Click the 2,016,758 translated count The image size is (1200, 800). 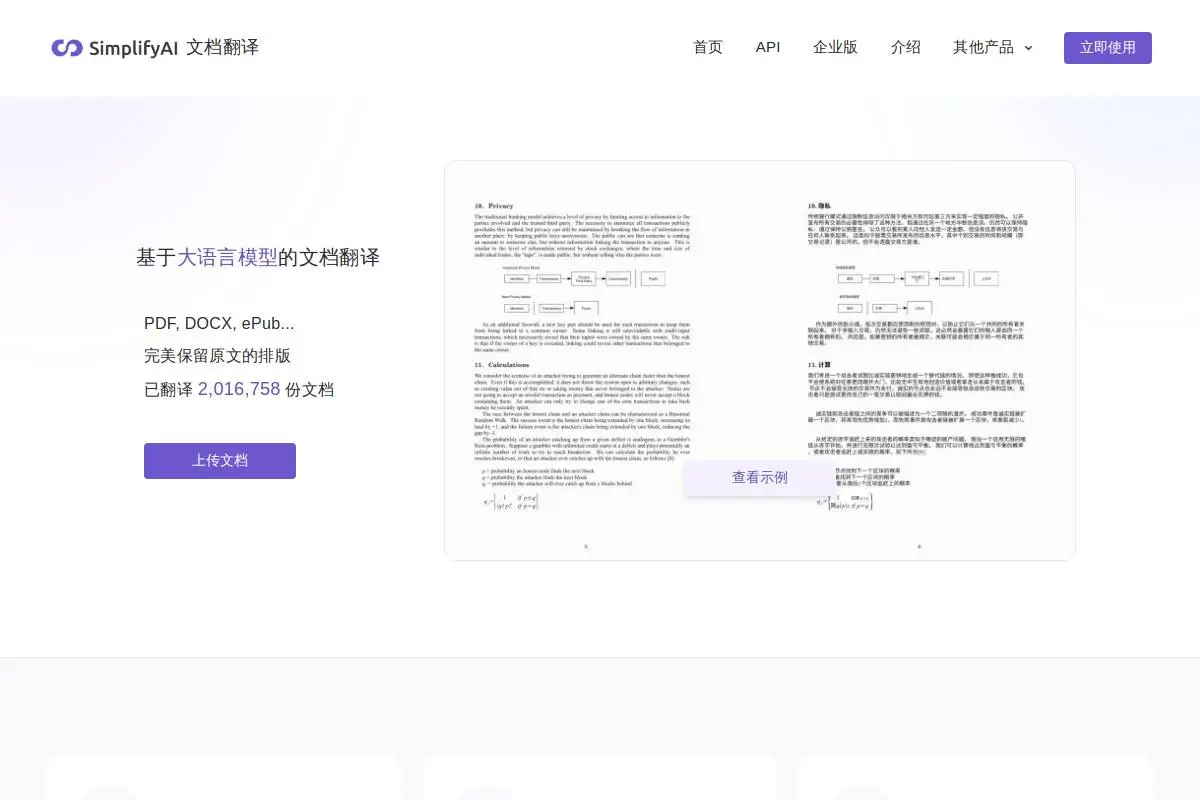pos(239,389)
